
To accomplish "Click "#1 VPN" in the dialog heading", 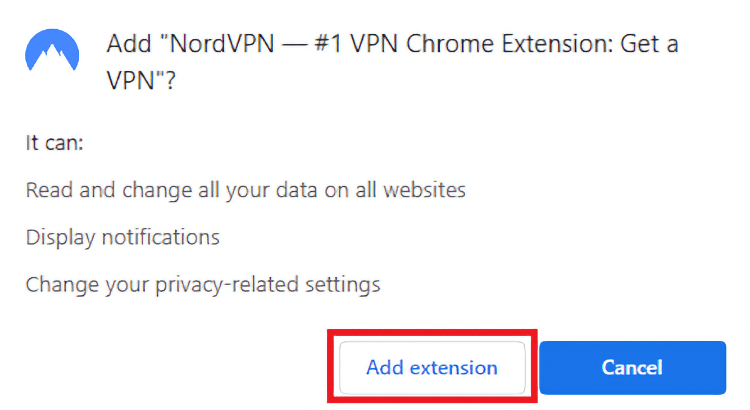I will [x=356, y=44].
